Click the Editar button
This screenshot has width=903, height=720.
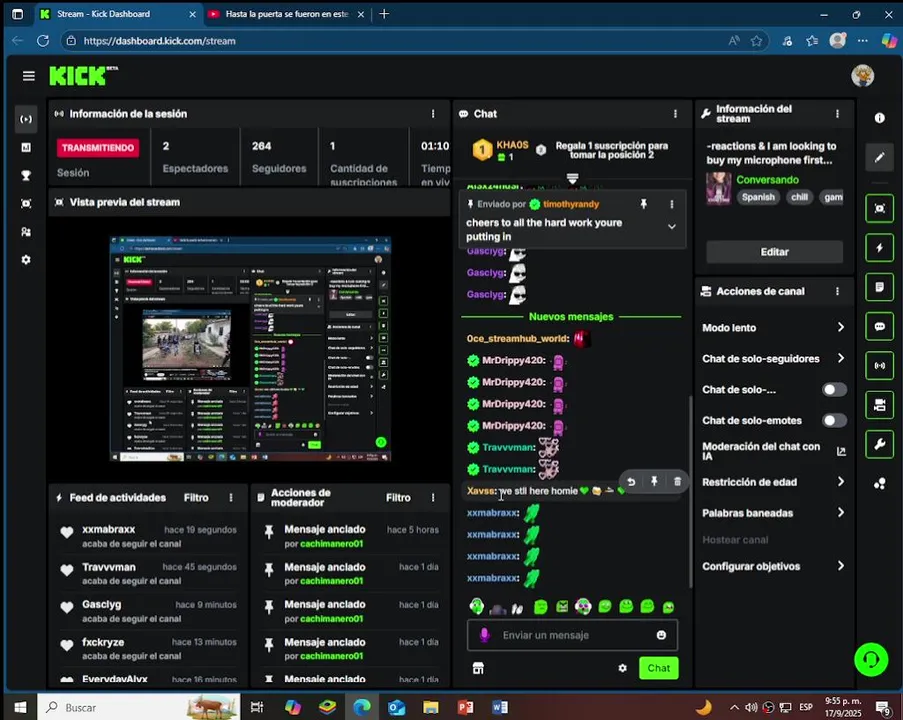774,252
